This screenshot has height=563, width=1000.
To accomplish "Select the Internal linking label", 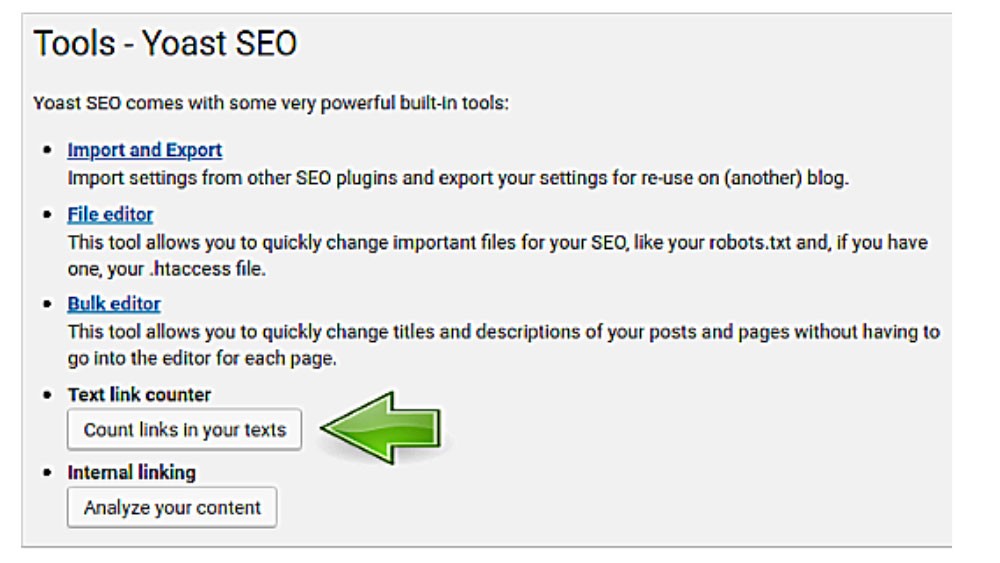I will [x=131, y=471].
